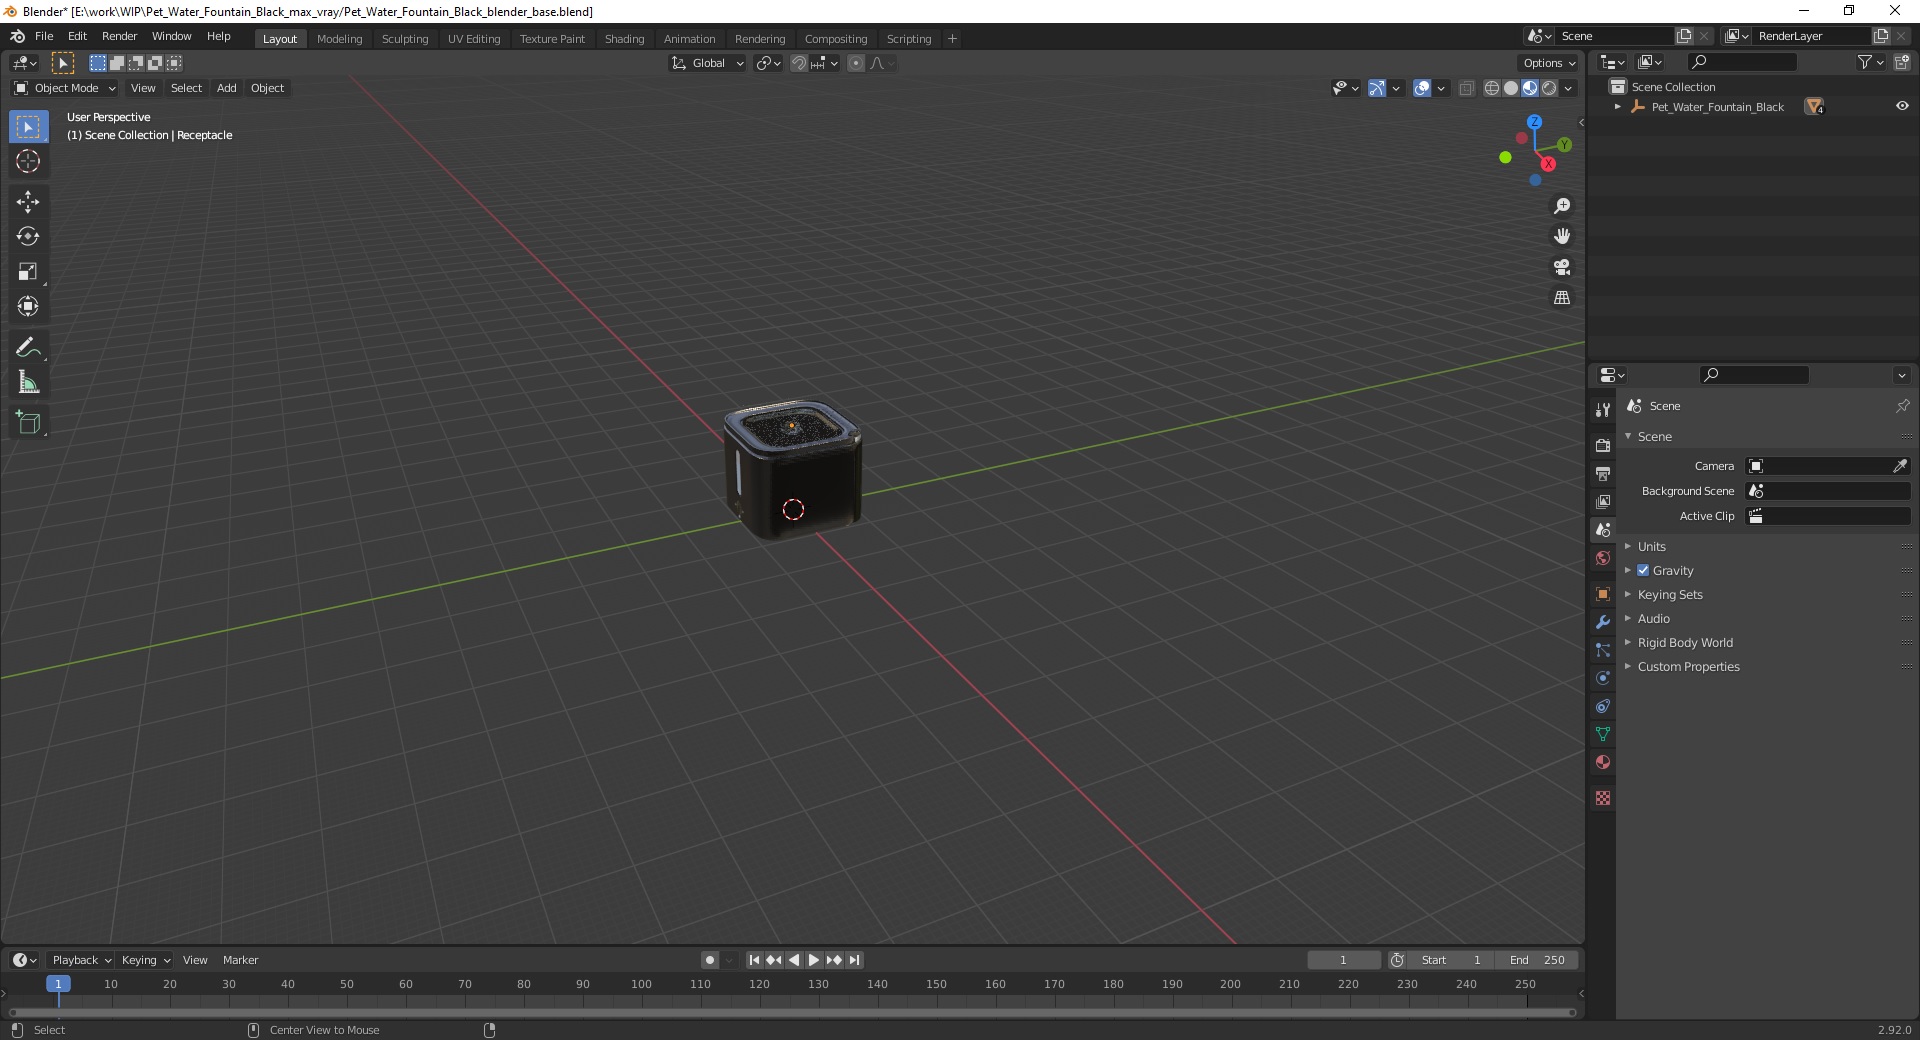Open the World properties tab
The height and width of the screenshot is (1040, 1920).
pos(1603,558)
